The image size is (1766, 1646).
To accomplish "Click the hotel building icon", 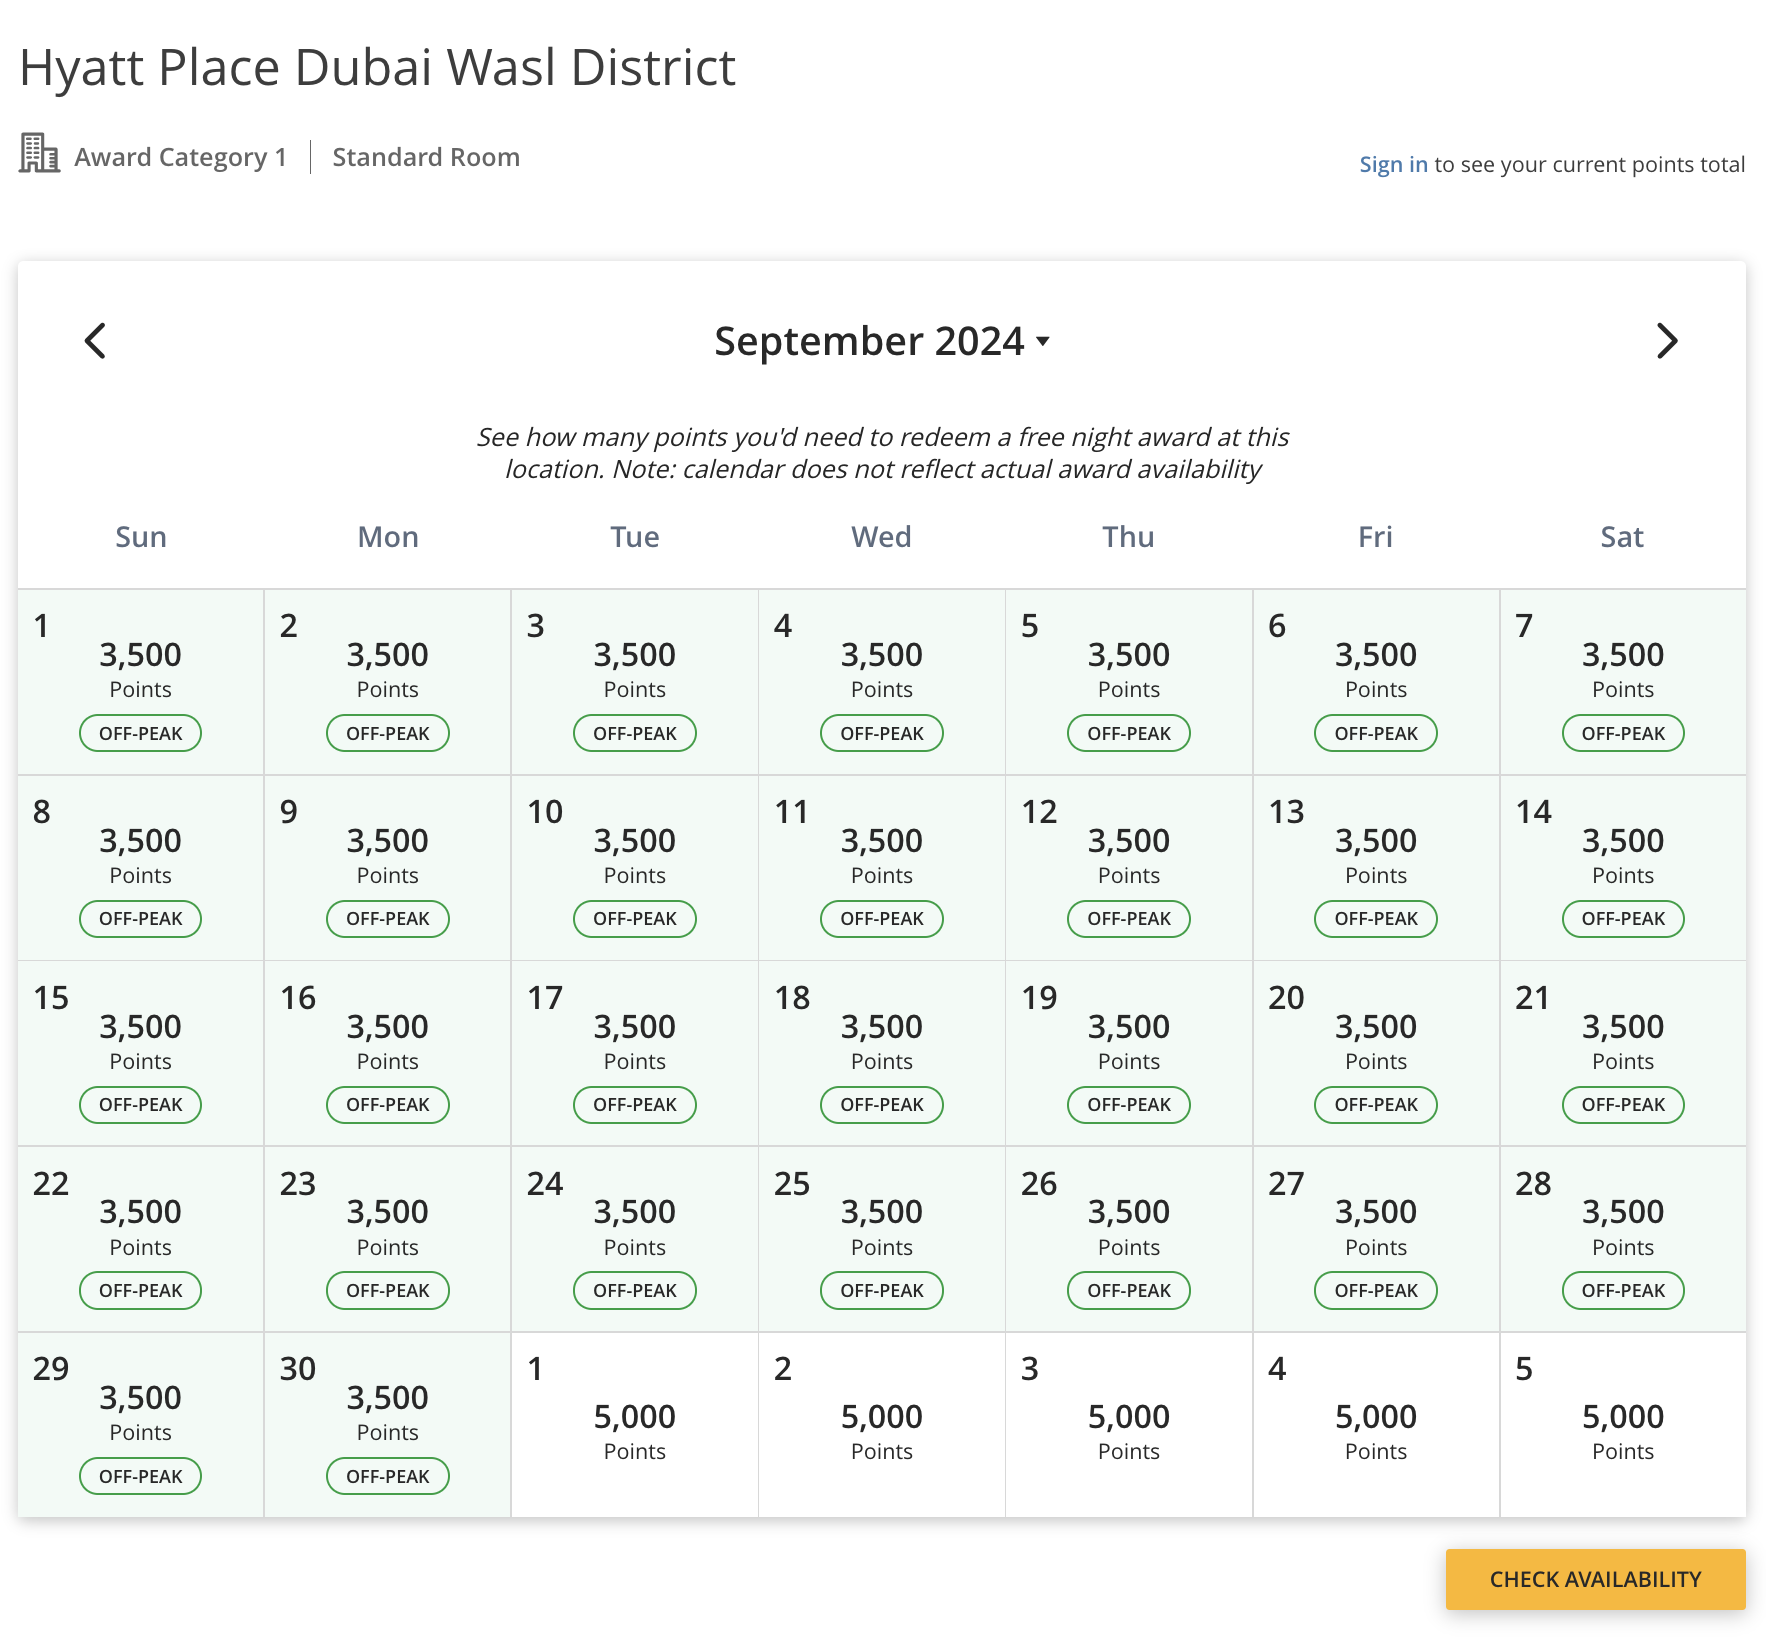I will pos(39,153).
